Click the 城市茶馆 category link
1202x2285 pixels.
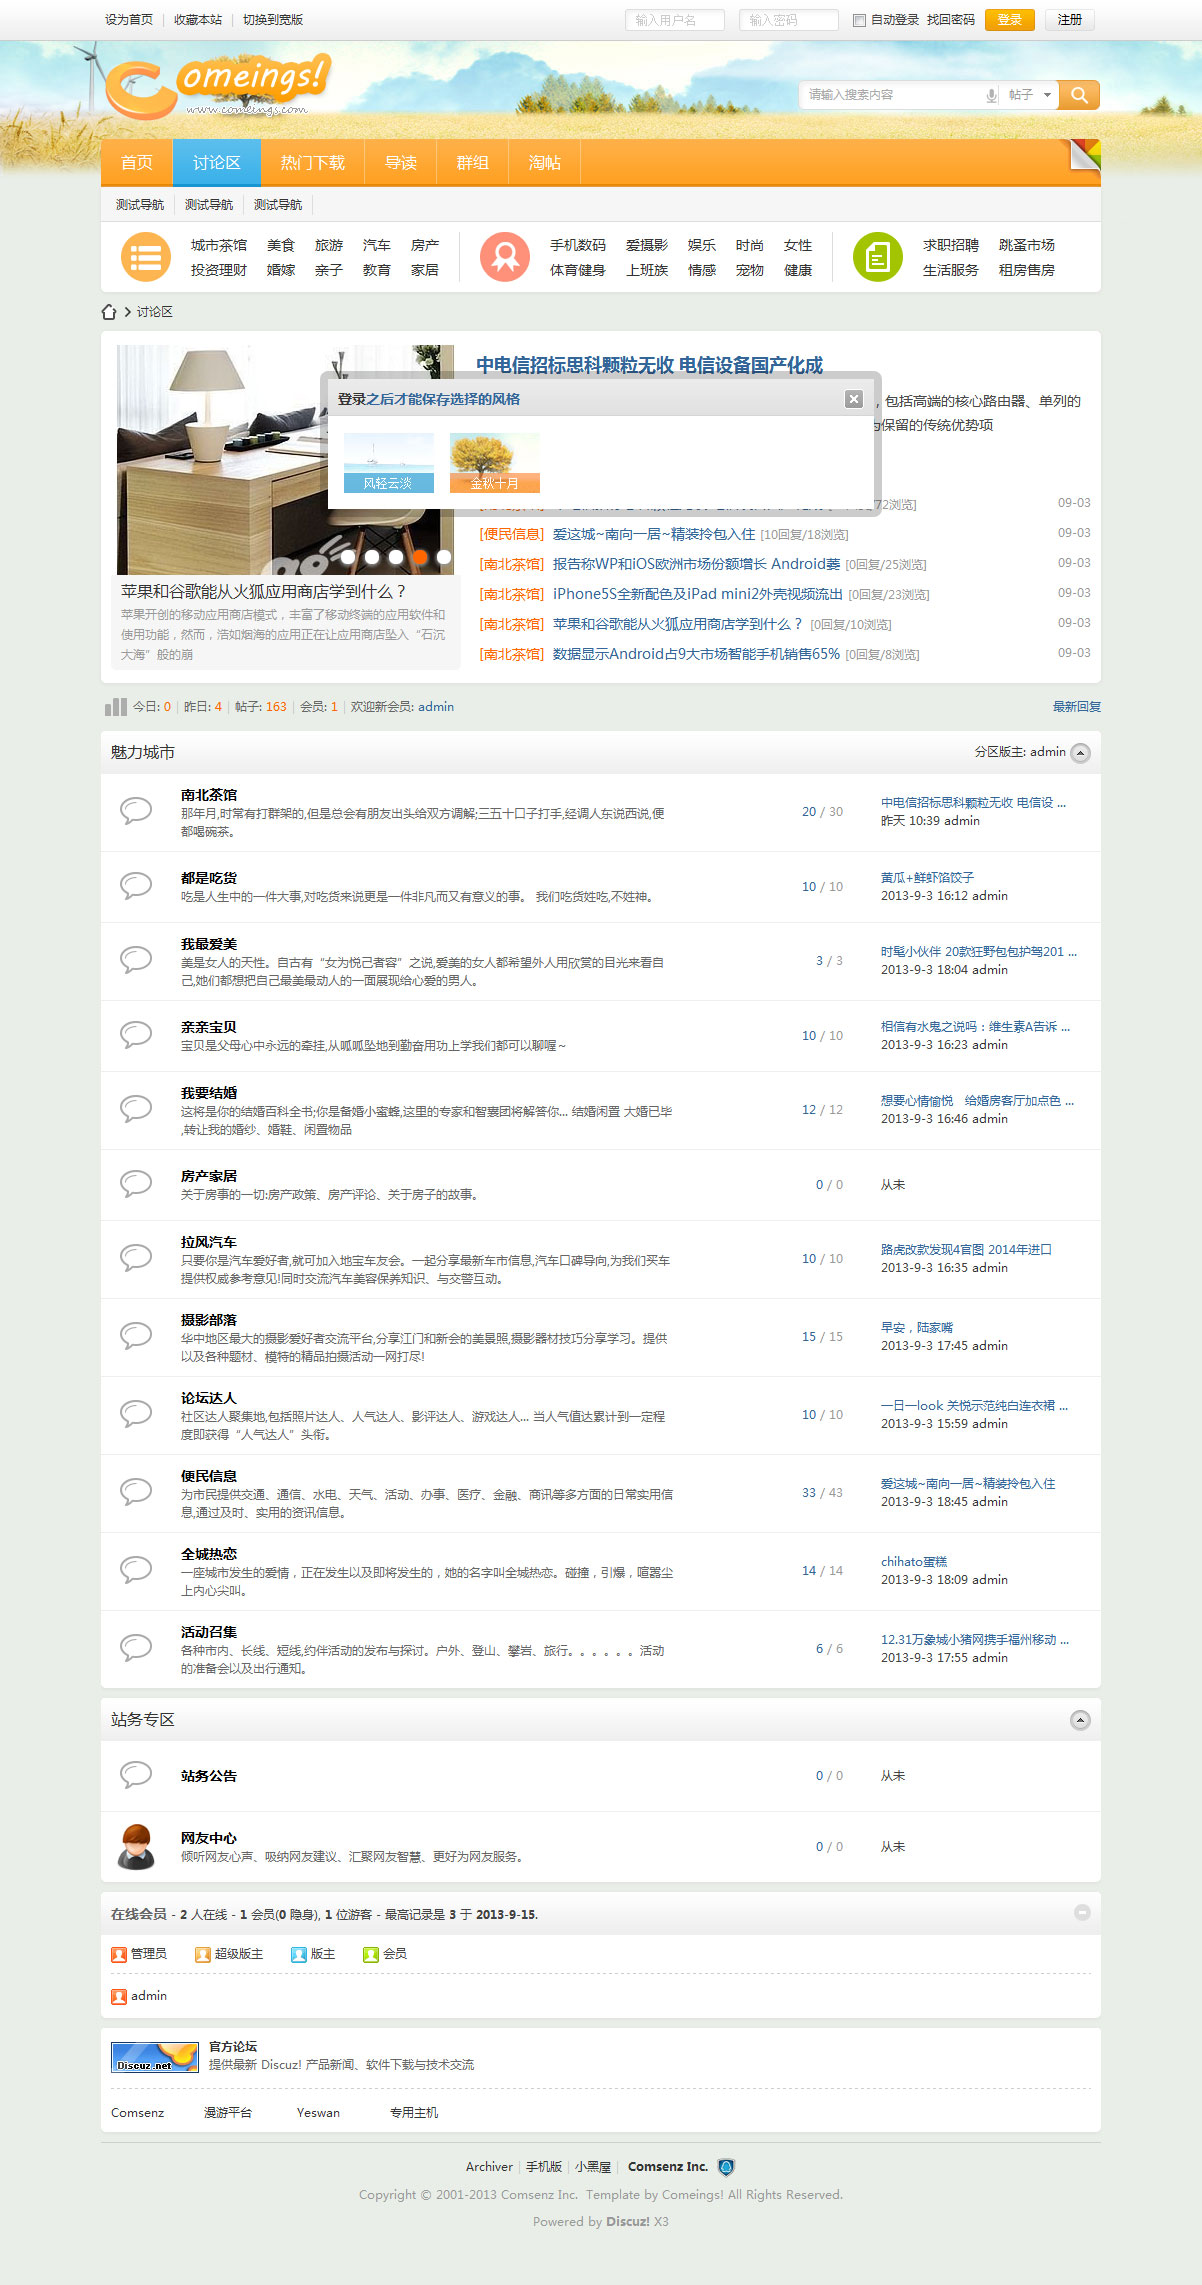[219, 245]
